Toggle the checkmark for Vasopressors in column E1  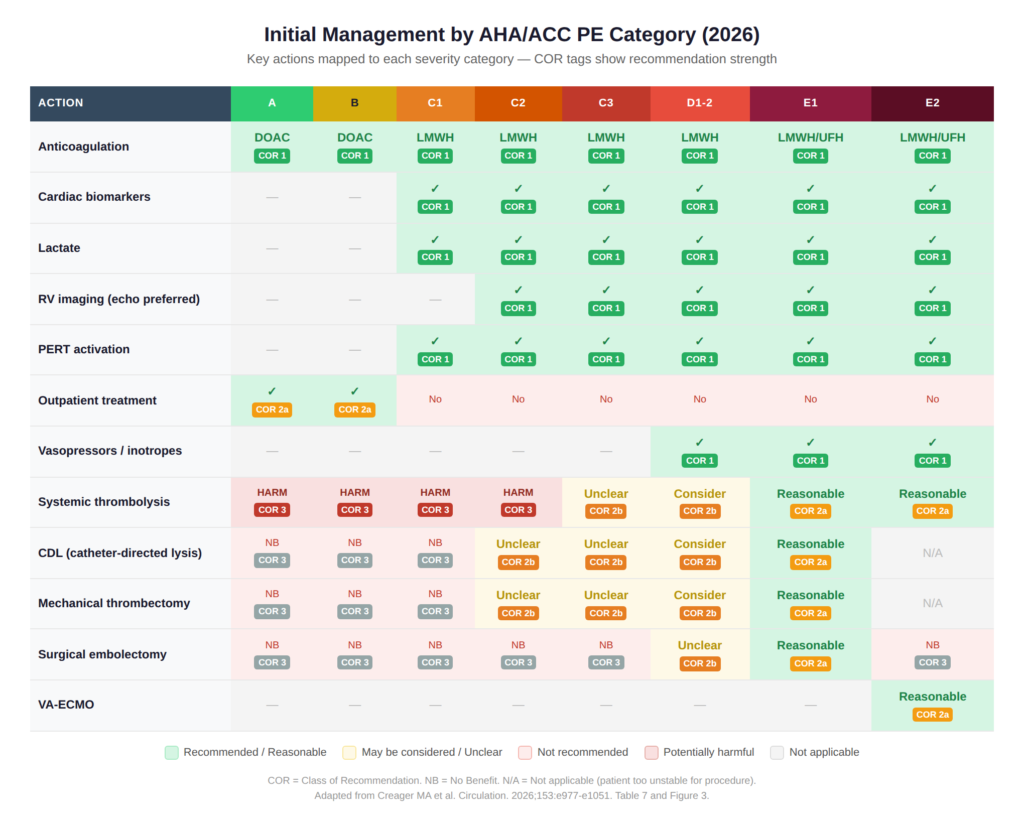pos(810,442)
